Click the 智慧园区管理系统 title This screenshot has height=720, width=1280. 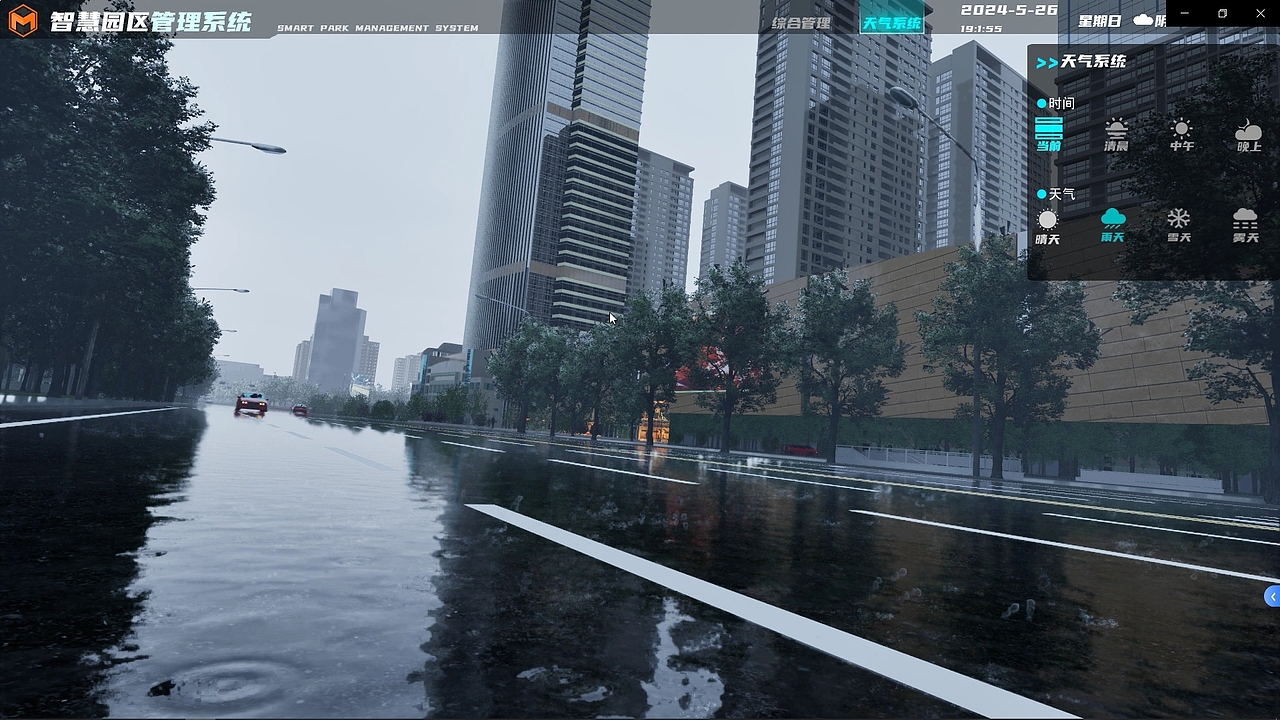(151, 20)
